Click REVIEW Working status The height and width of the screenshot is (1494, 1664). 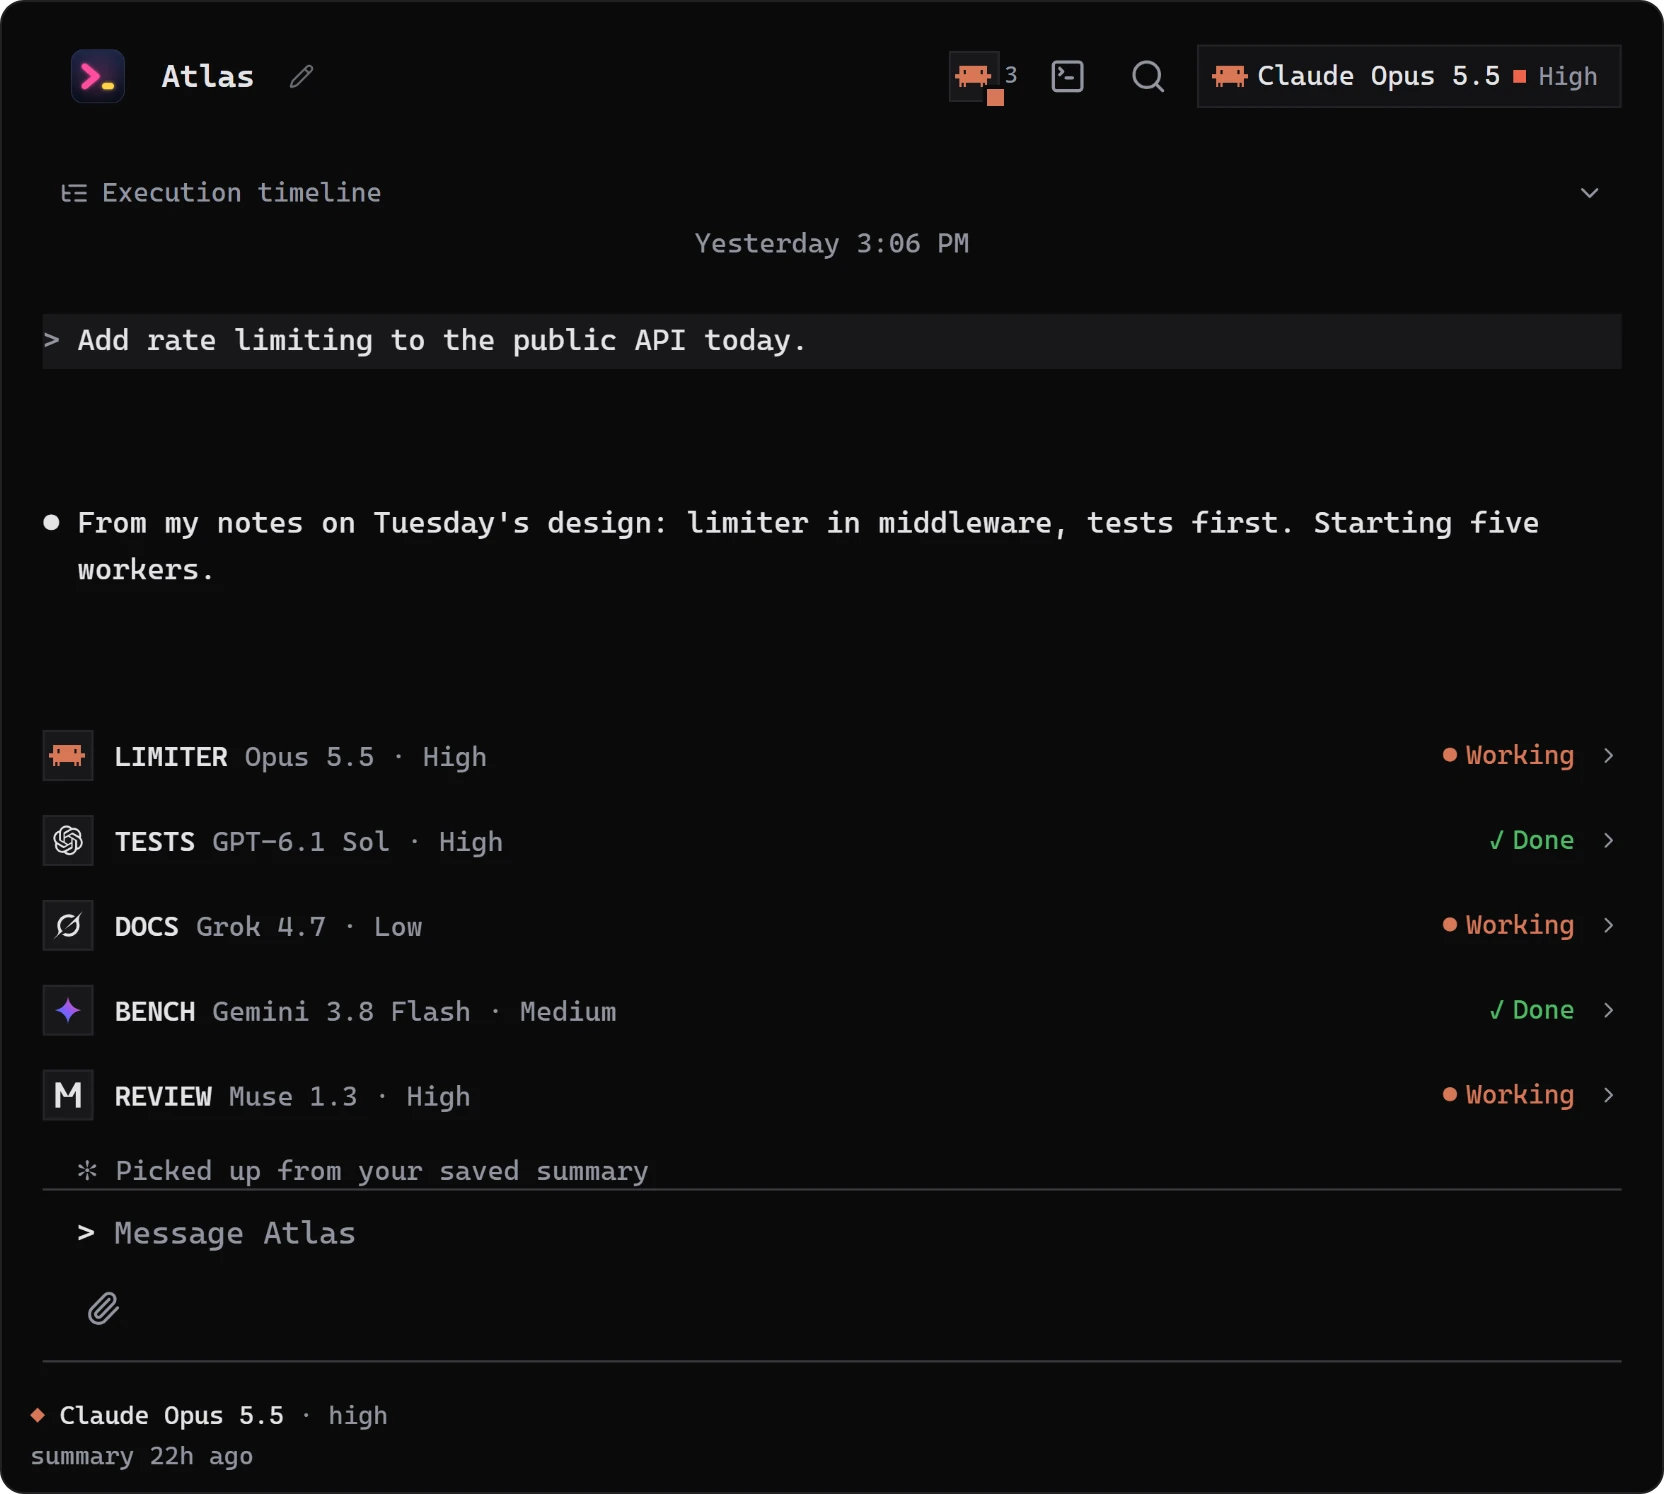coord(1508,1096)
